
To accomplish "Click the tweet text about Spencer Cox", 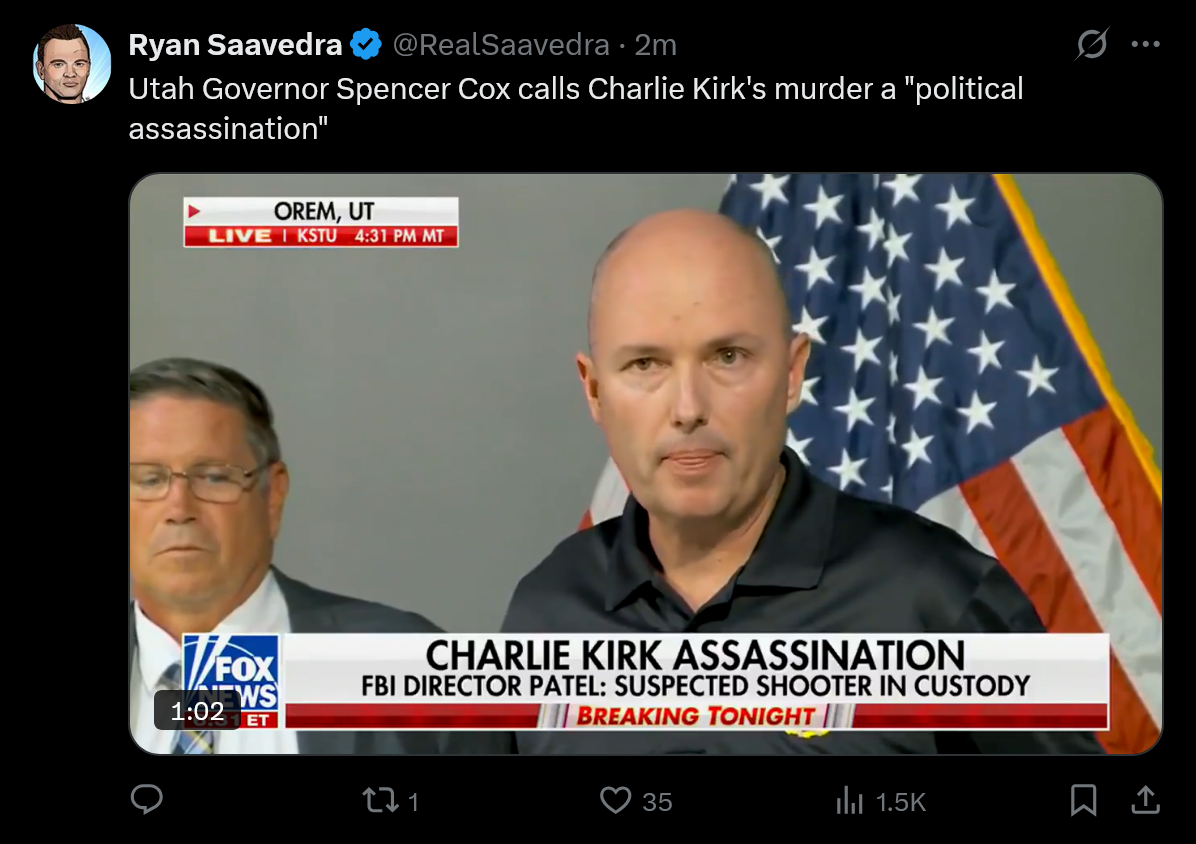I will [576, 108].
